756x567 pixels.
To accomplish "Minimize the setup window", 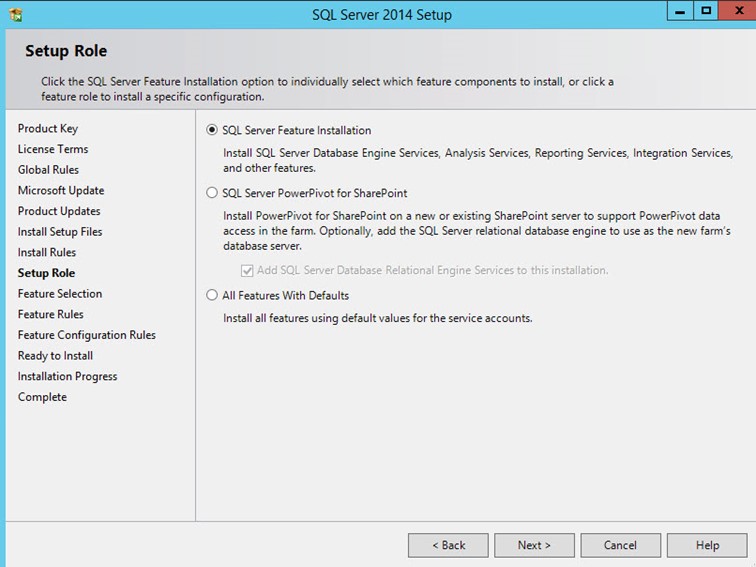I will pos(680,11).
